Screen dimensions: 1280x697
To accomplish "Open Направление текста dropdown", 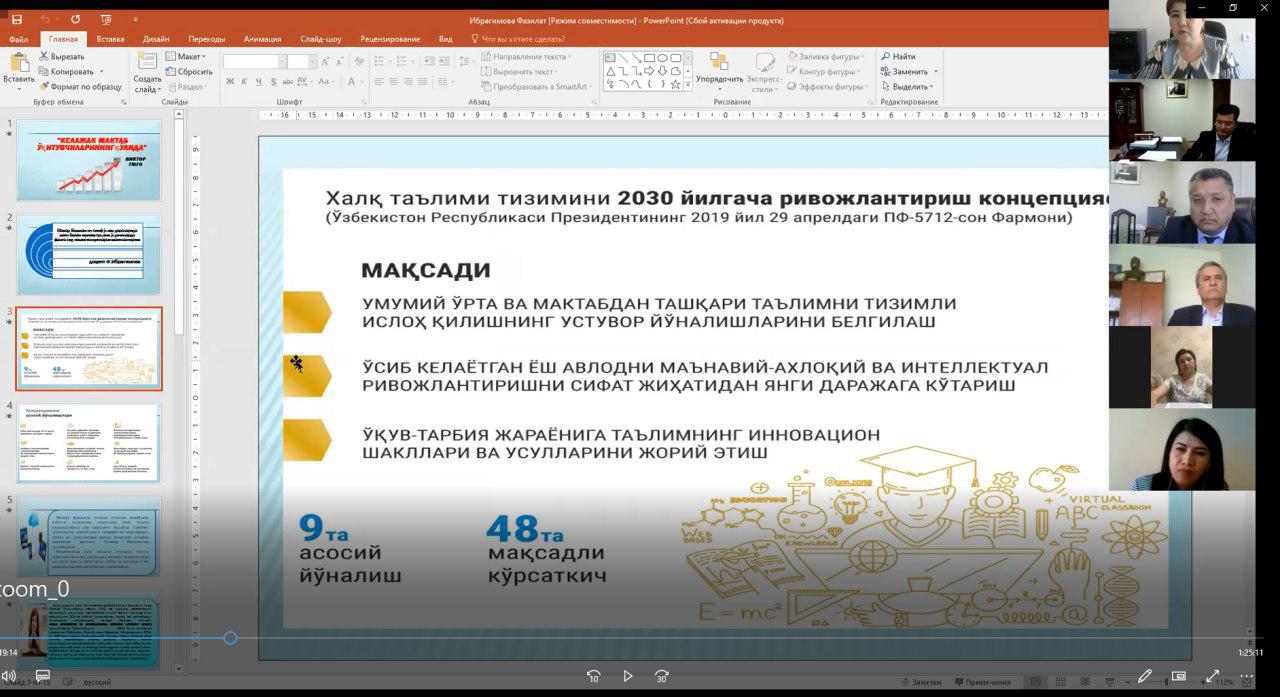I will coord(526,57).
